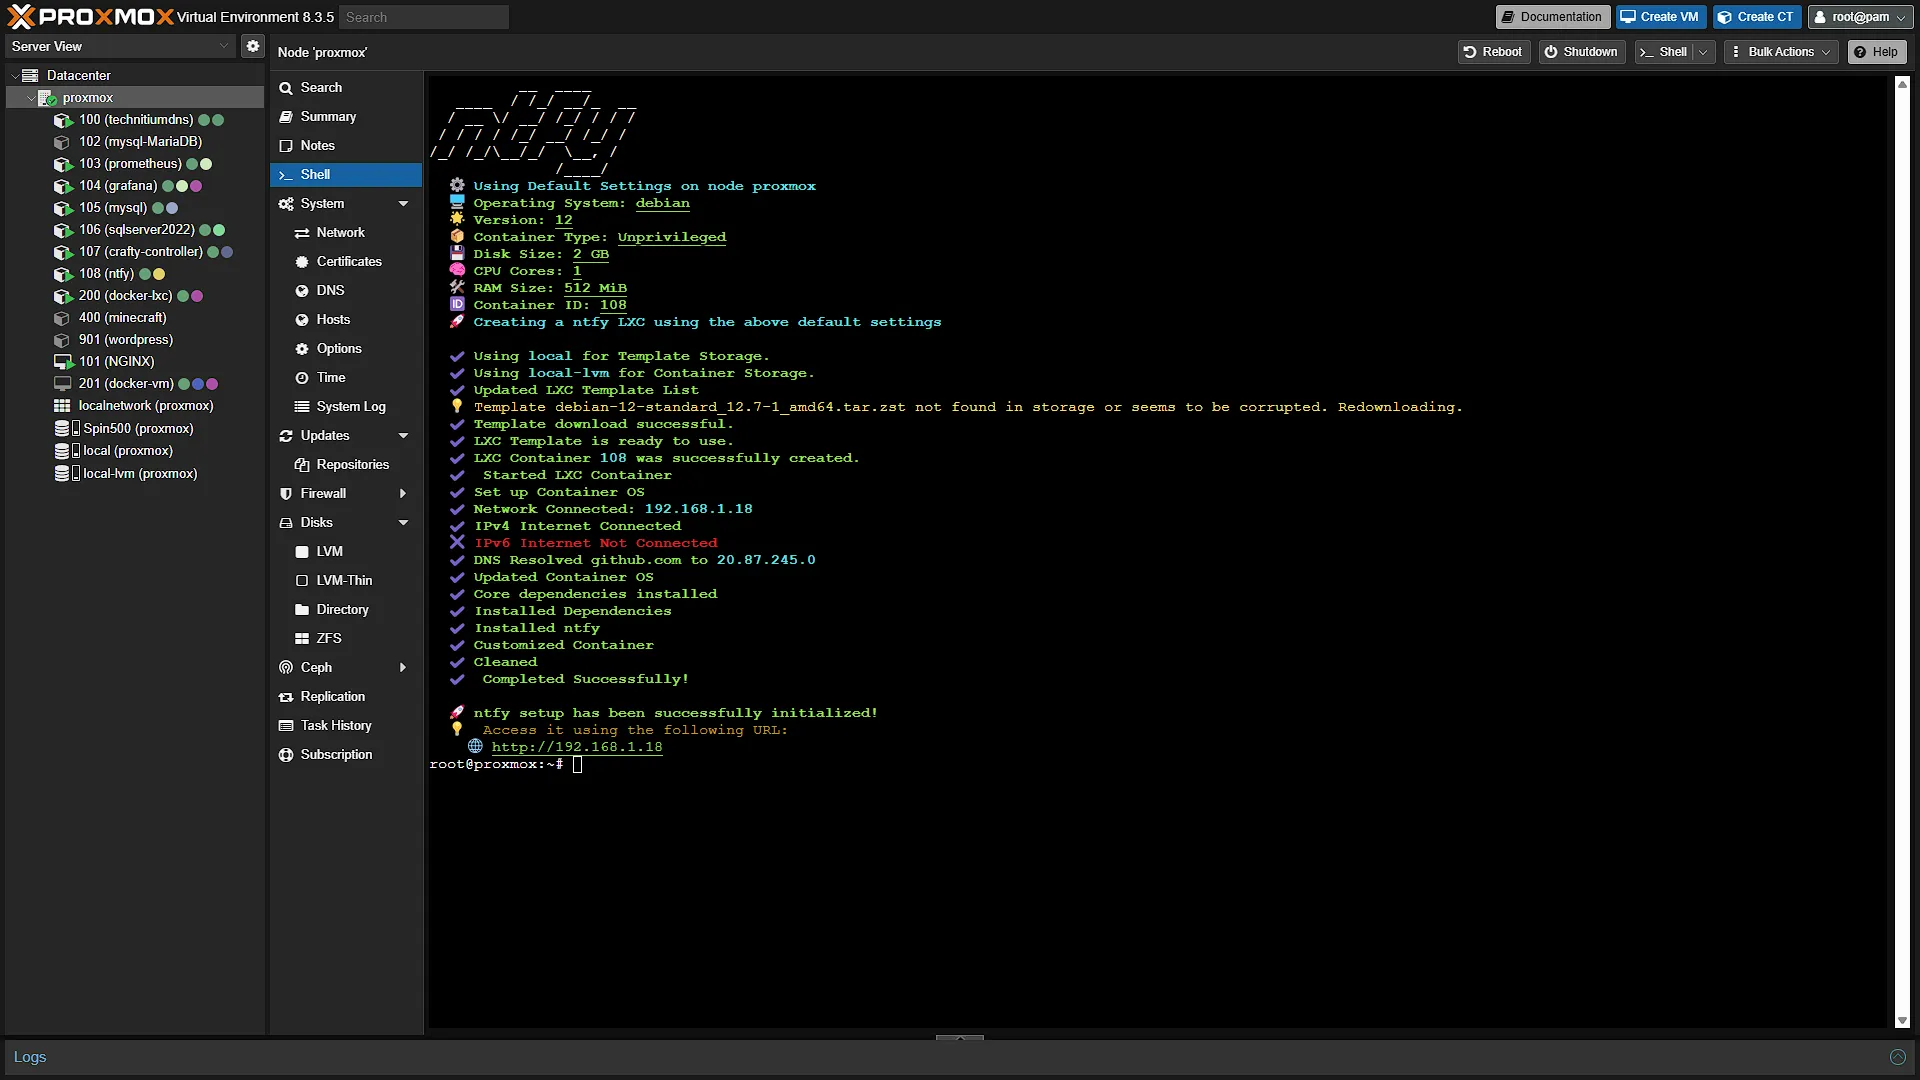
Task: Open the LVM-Thin disks page
Action: (x=346, y=581)
